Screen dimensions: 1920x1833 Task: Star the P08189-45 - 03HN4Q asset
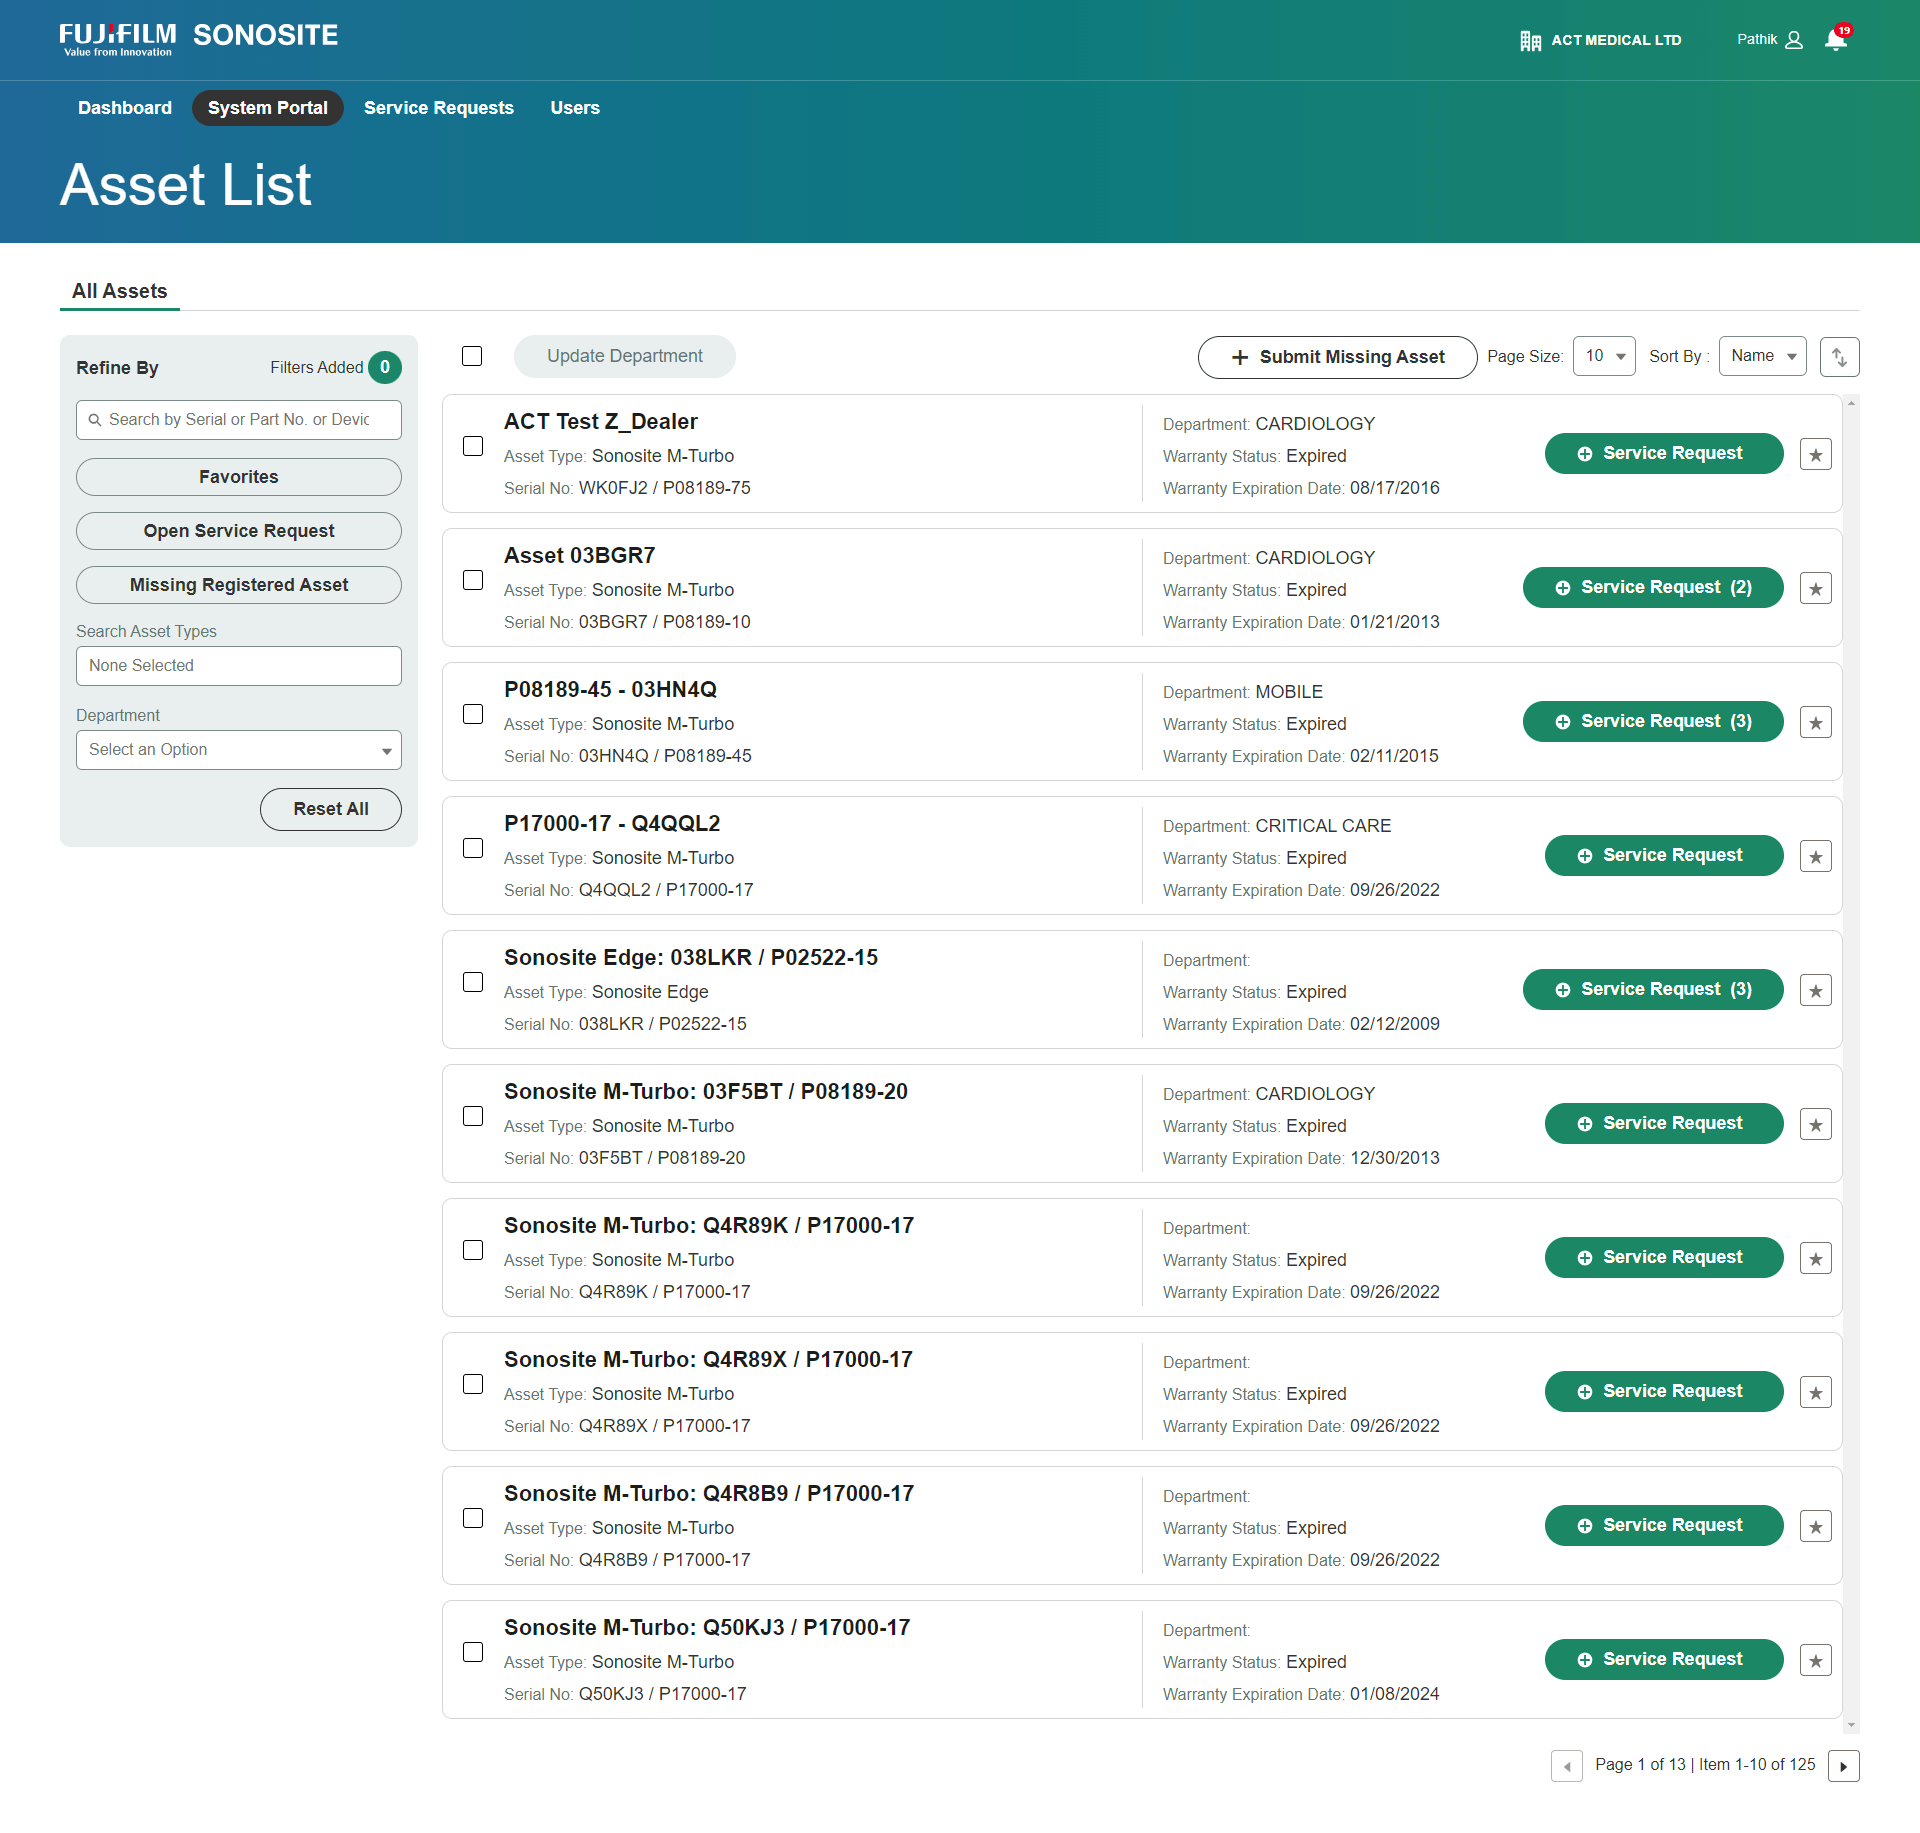click(x=1816, y=723)
